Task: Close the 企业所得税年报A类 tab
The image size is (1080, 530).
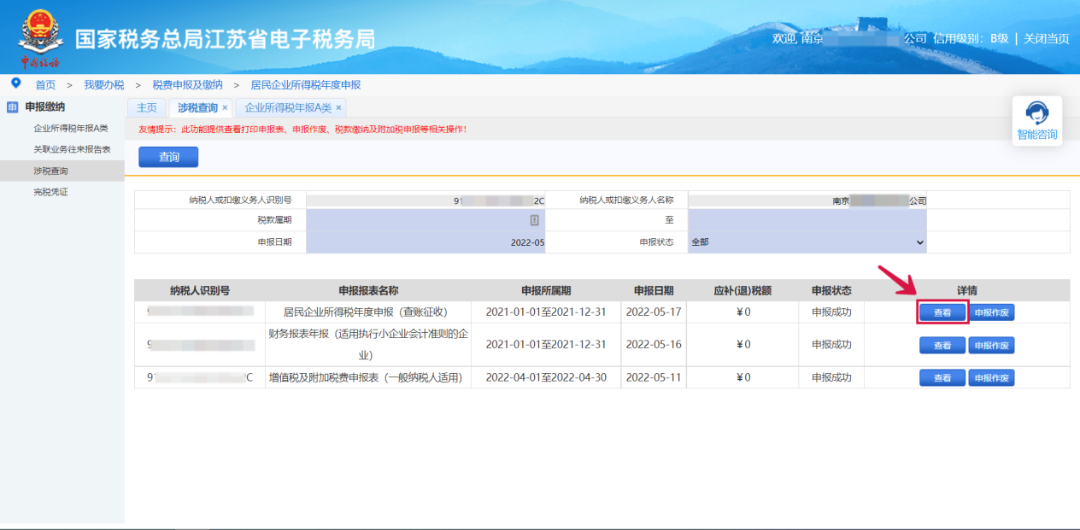Action: click(x=338, y=108)
